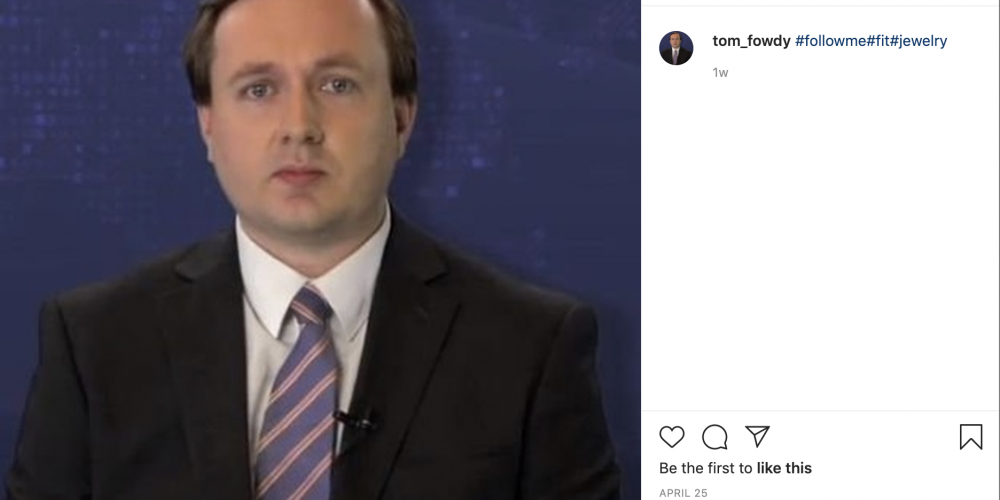This screenshot has width=1000, height=500.
Task: Open the #jewelry hashtag
Action: (918, 41)
